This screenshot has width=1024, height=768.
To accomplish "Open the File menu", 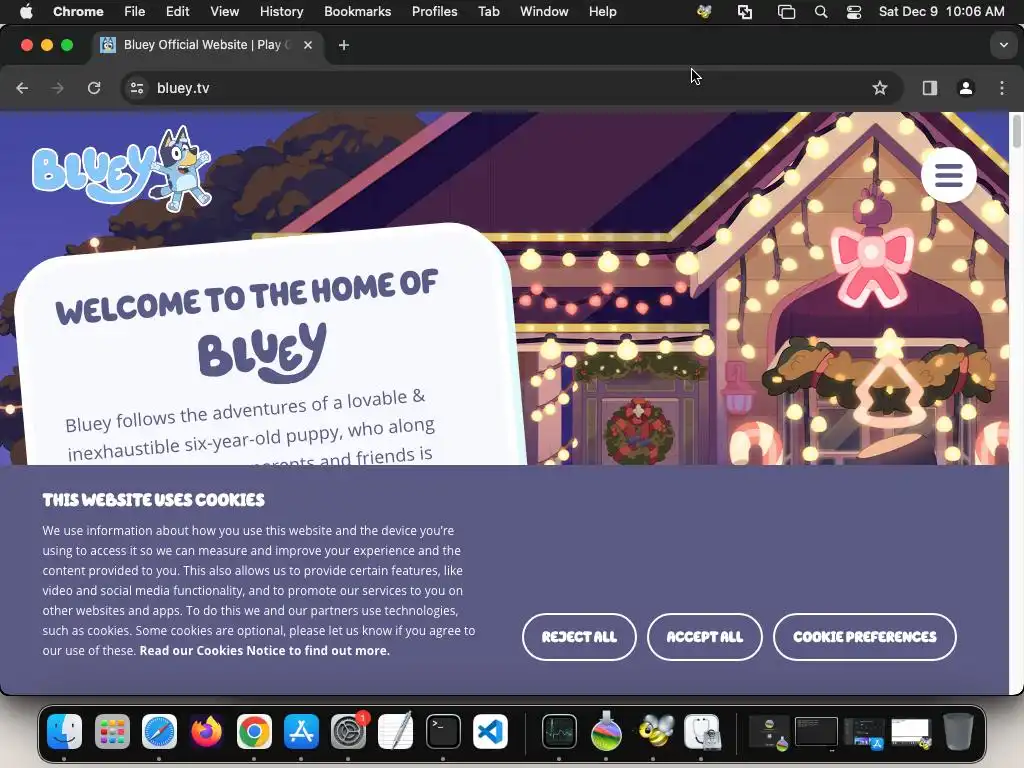I will point(135,12).
